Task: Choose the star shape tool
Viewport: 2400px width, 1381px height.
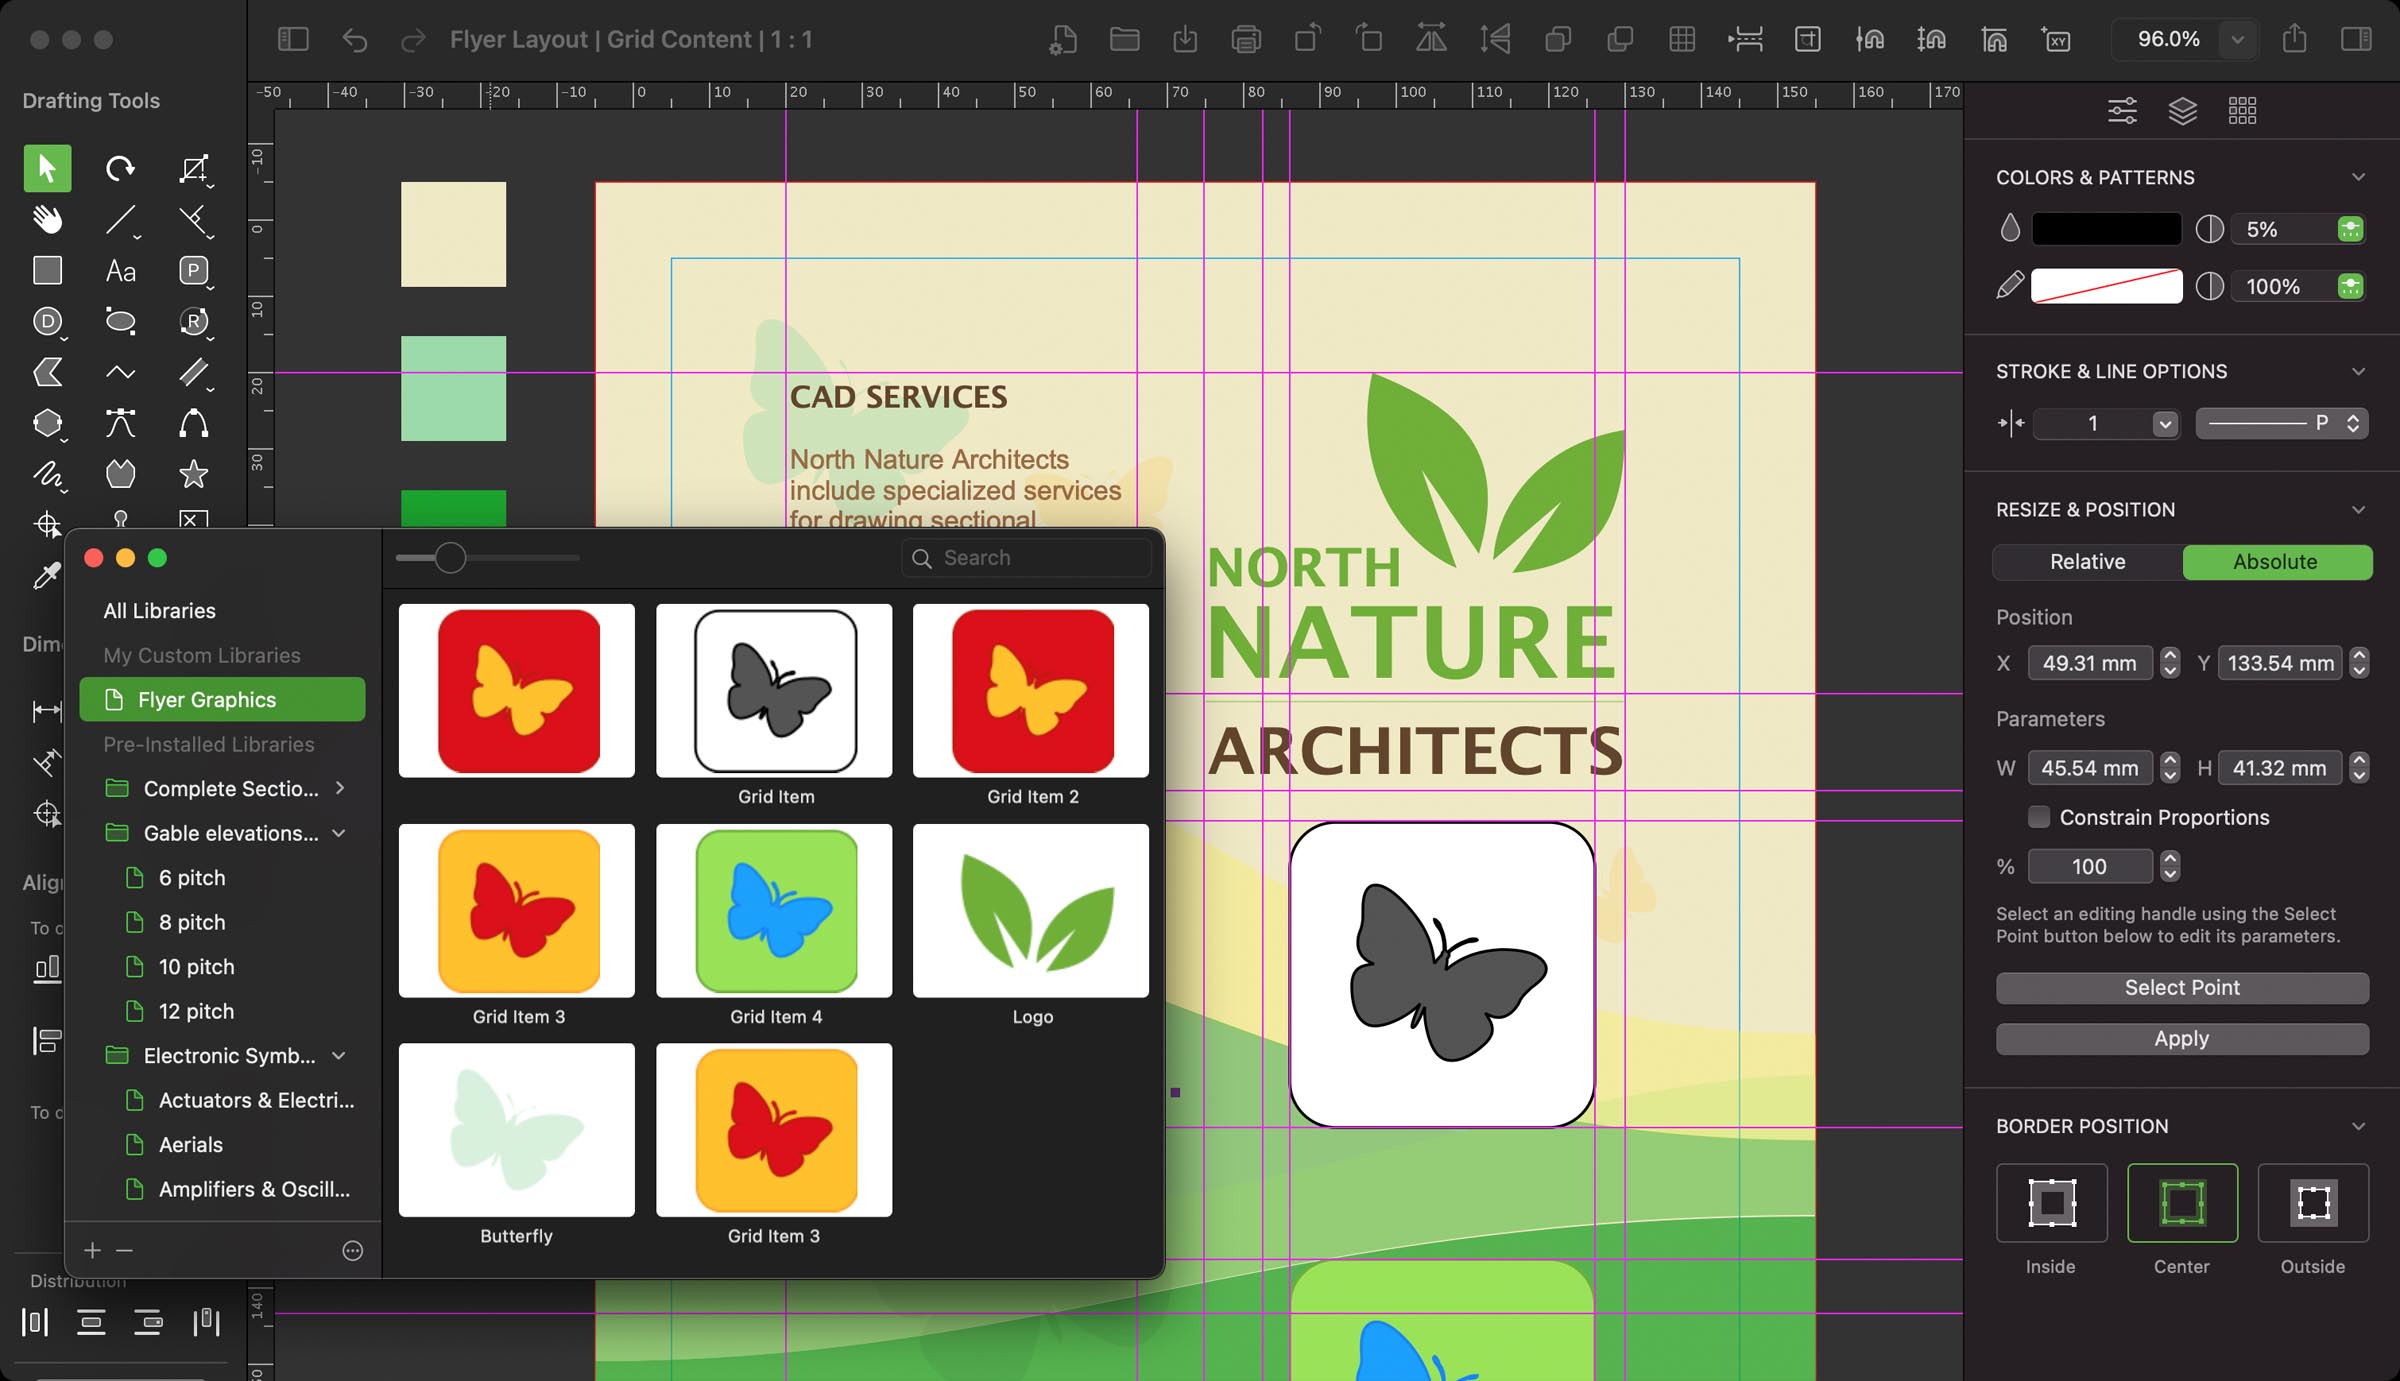Action: coord(193,474)
